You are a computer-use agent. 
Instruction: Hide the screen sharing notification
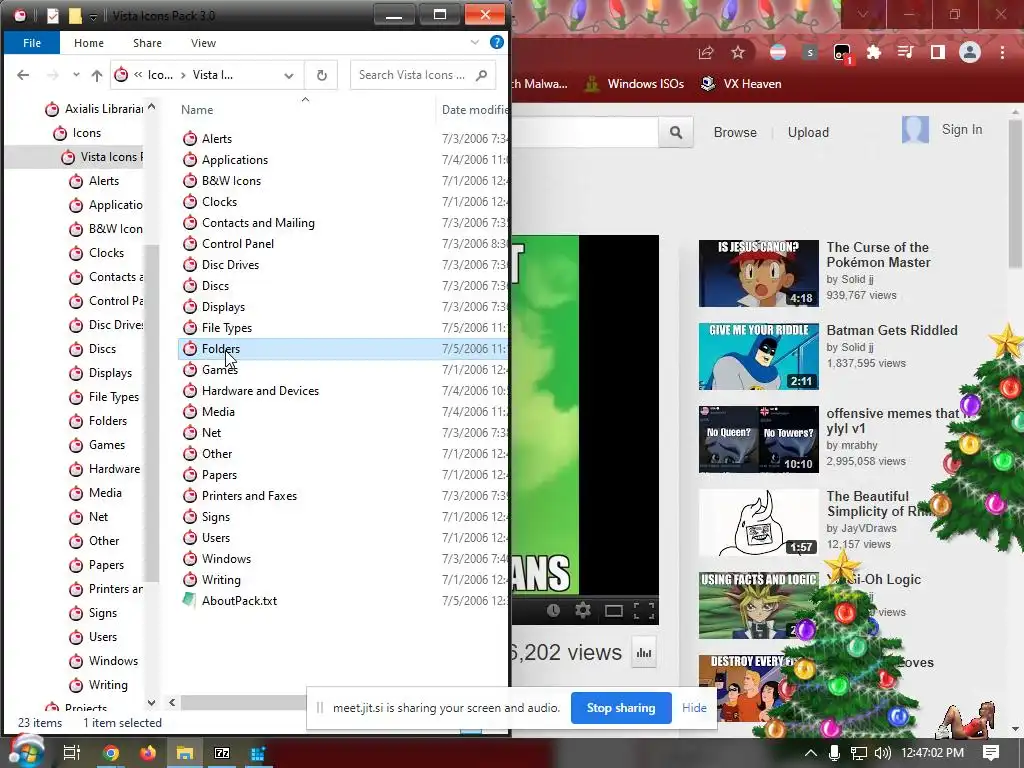[694, 708]
